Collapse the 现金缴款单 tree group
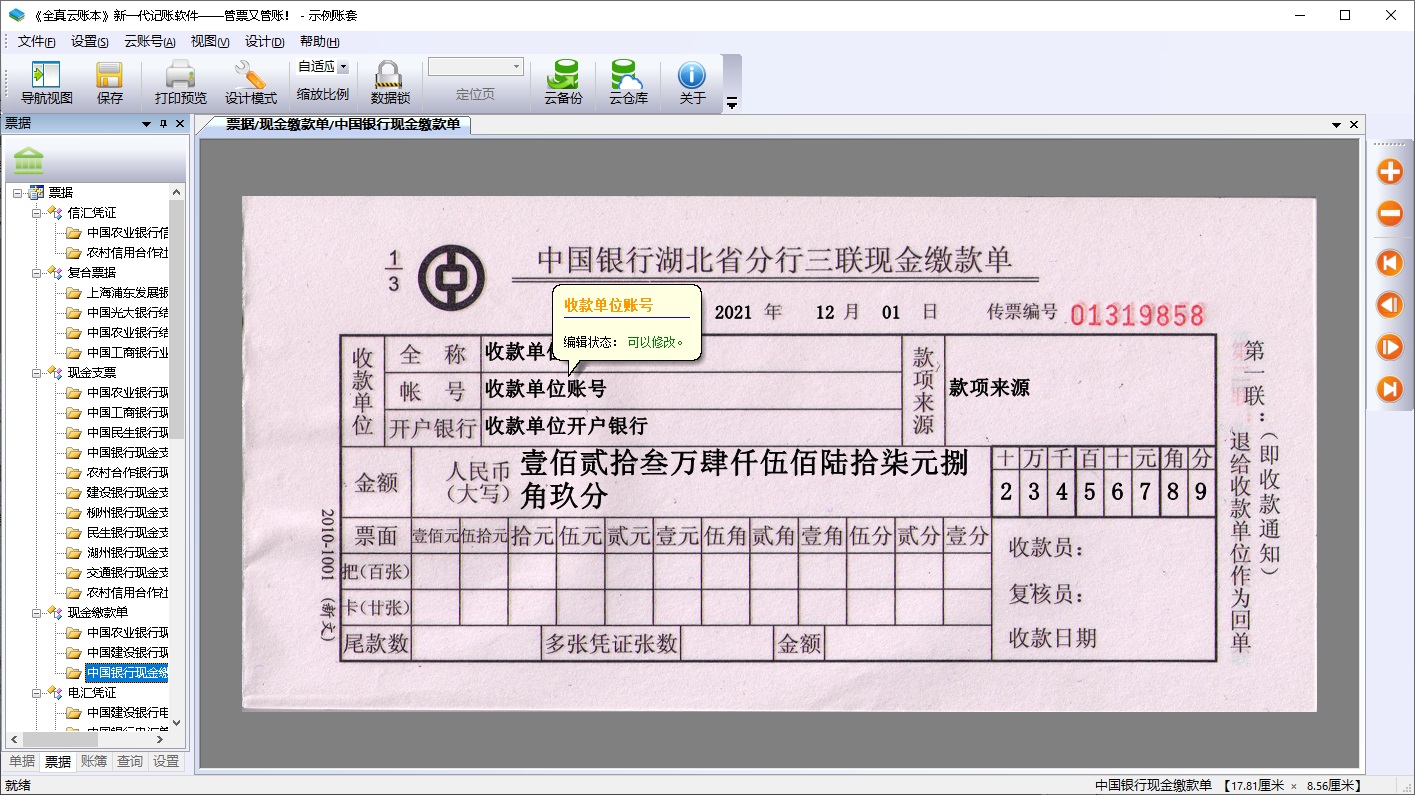This screenshot has width=1415, height=795. (37, 612)
